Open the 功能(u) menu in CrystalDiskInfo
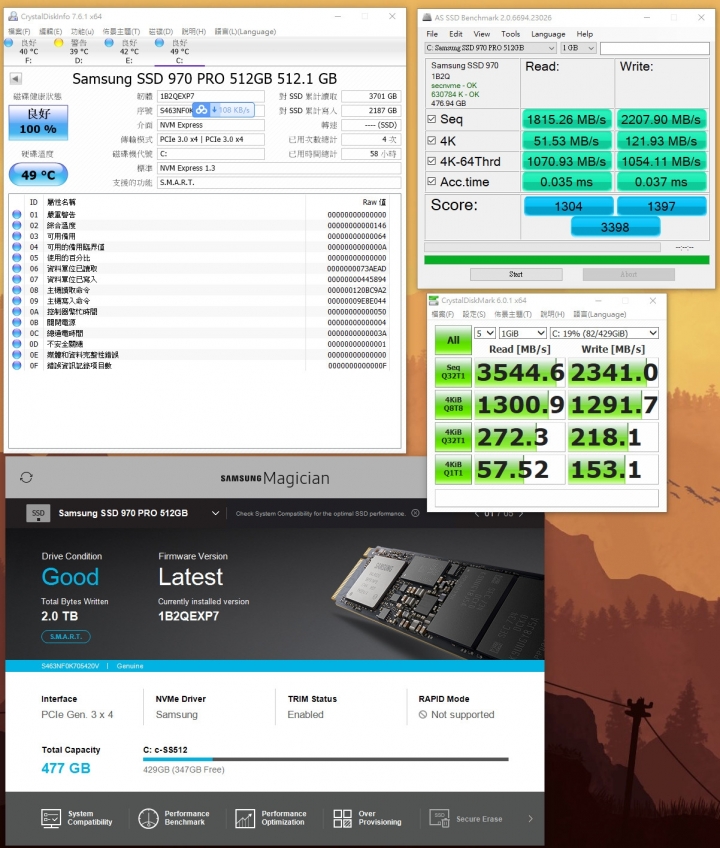Screen dimensions: 720x848 tap(82, 31)
